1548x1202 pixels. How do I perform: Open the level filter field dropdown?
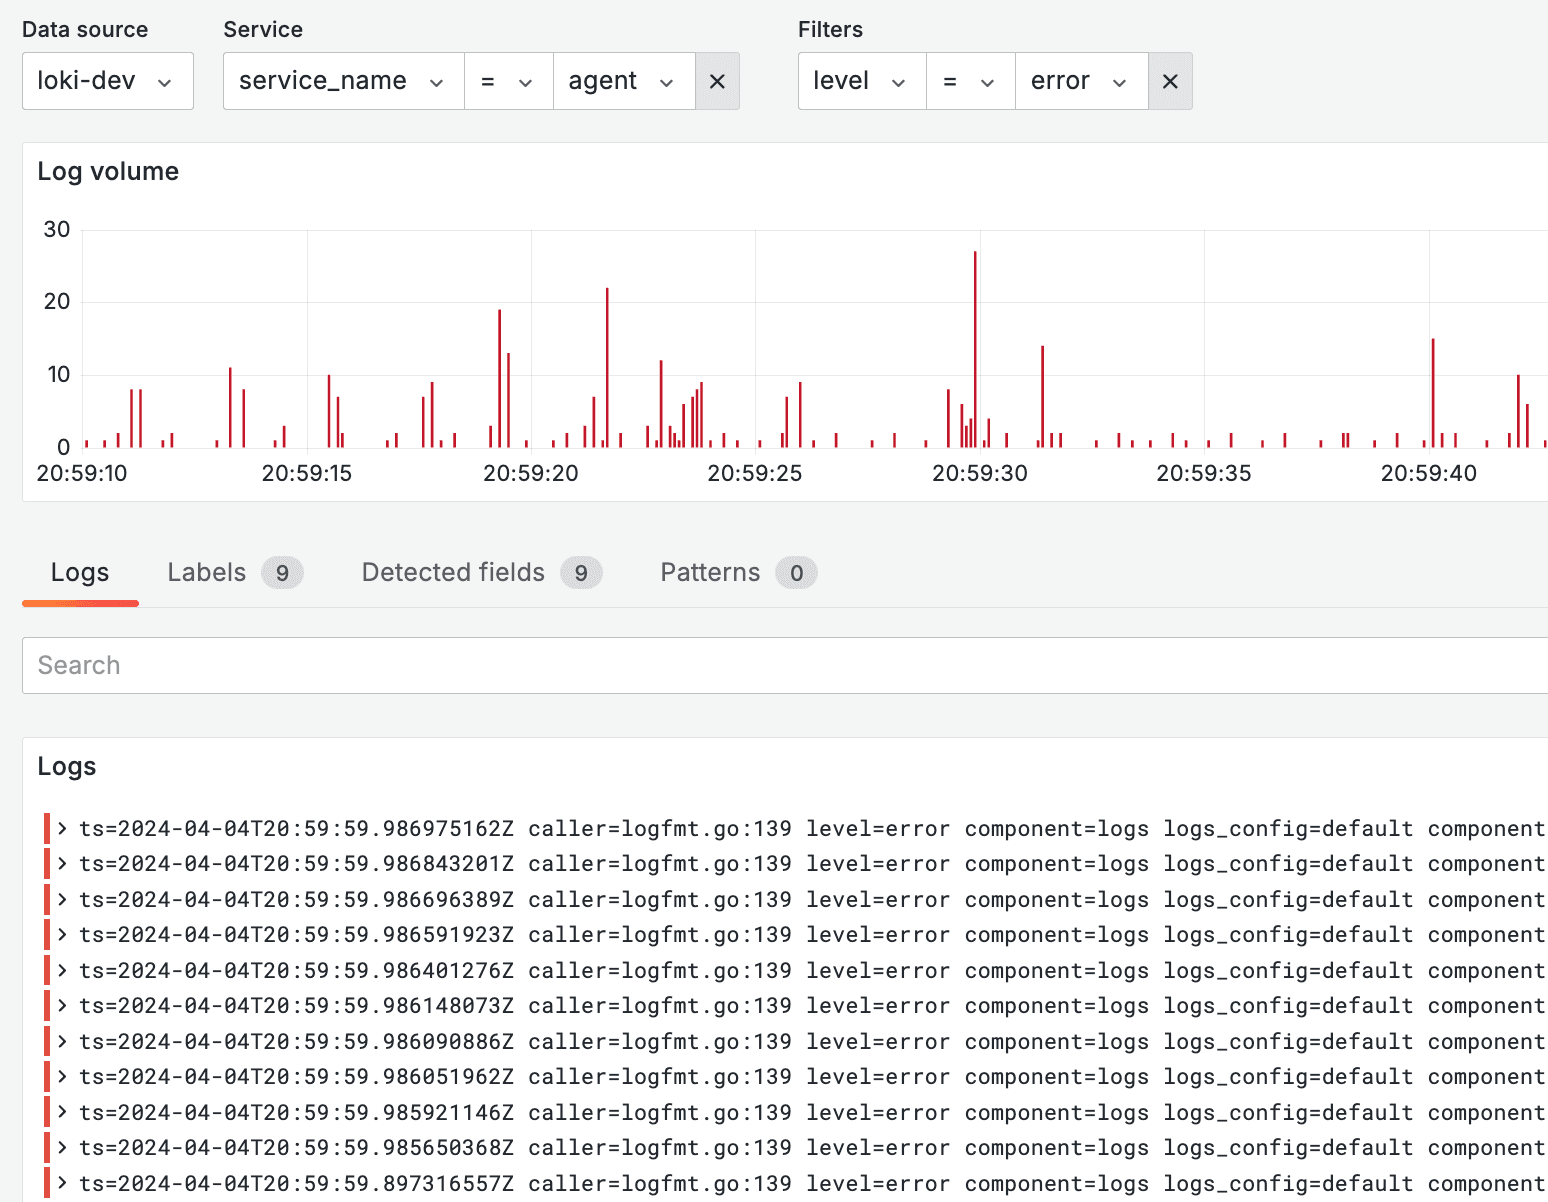tap(860, 81)
